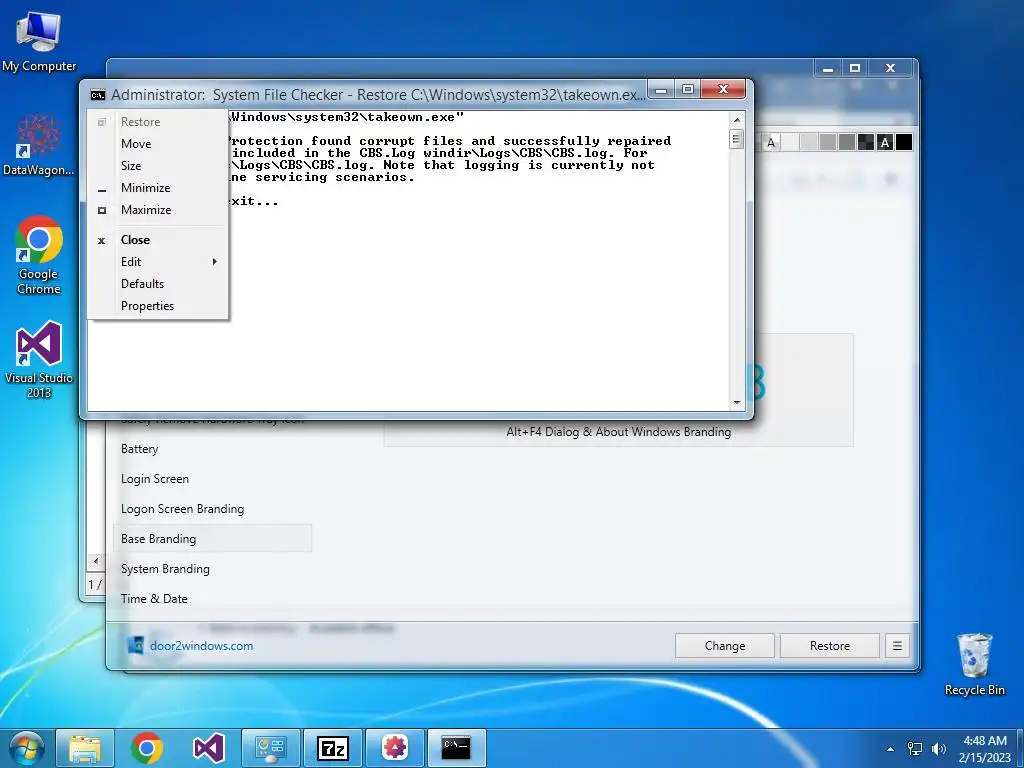Choose Maximize from the system menu
This screenshot has width=1024, height=768.
tap(158, 210)
